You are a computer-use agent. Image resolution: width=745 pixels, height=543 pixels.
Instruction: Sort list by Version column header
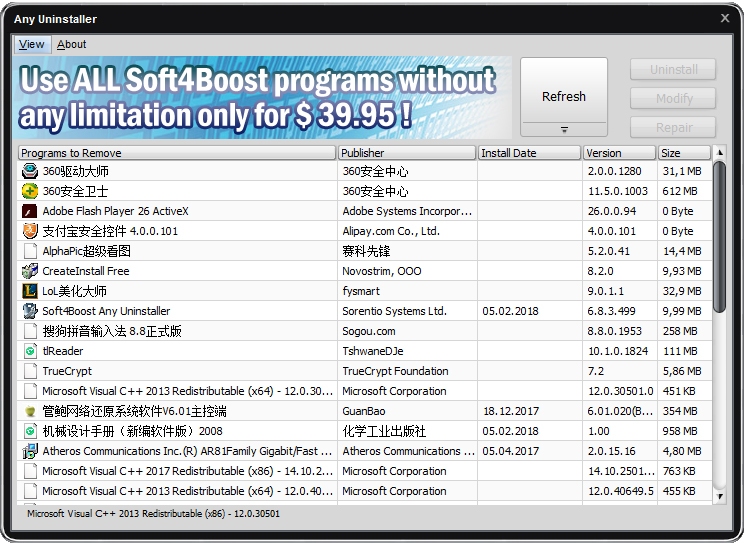(619, 153)
